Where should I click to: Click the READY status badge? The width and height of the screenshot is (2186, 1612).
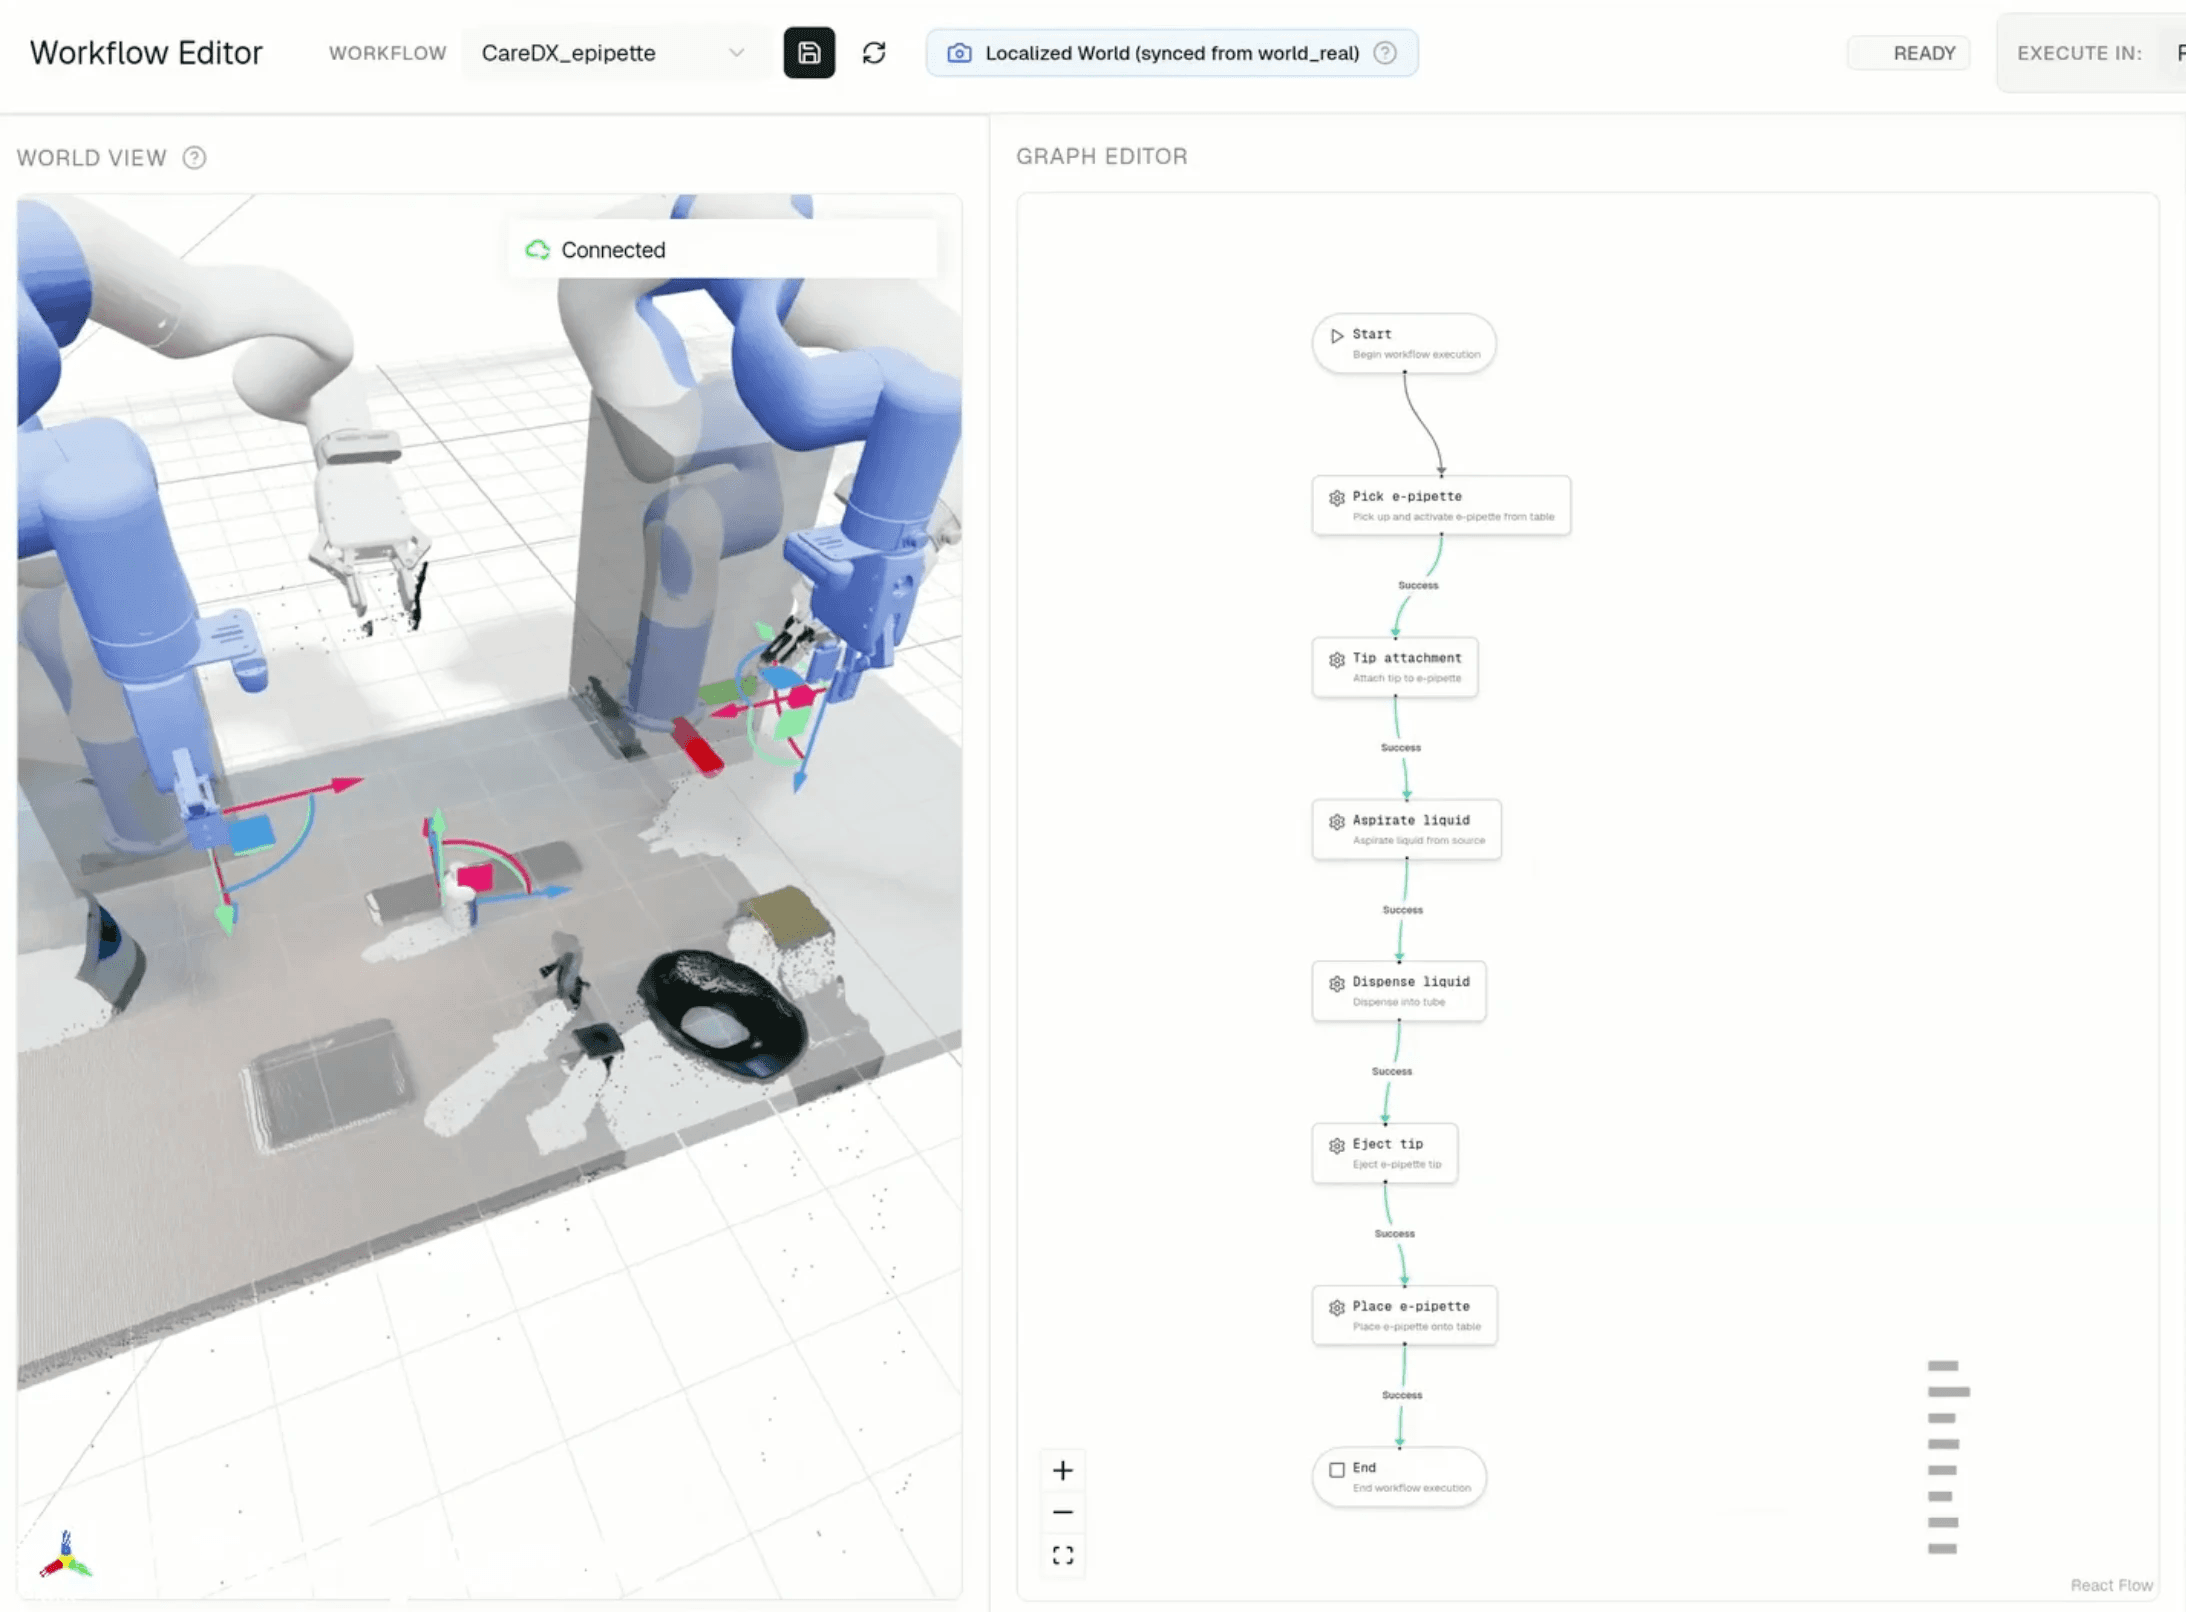[x=1908, y=53]
